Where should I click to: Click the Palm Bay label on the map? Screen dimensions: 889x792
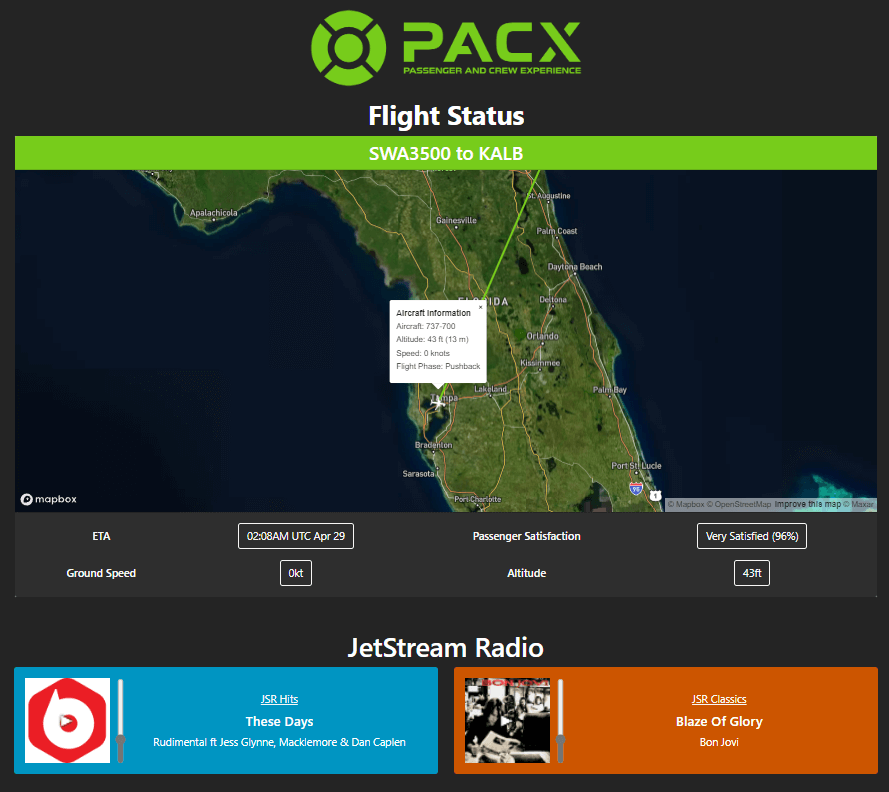609,389
